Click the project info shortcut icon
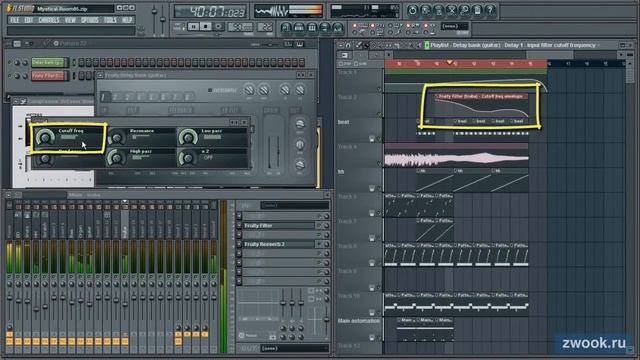The width and height of the screenshot is (640, 360). coord(477,11)
